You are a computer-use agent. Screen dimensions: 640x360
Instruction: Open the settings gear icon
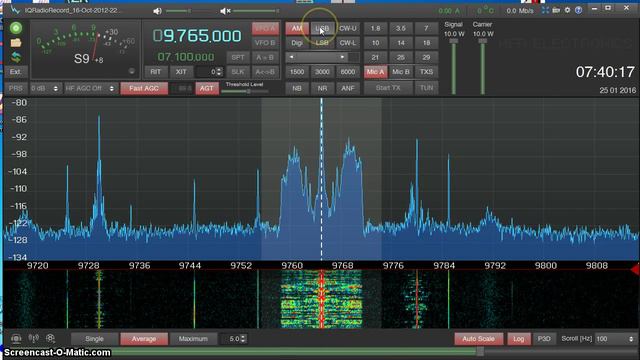tap(567, 10)
